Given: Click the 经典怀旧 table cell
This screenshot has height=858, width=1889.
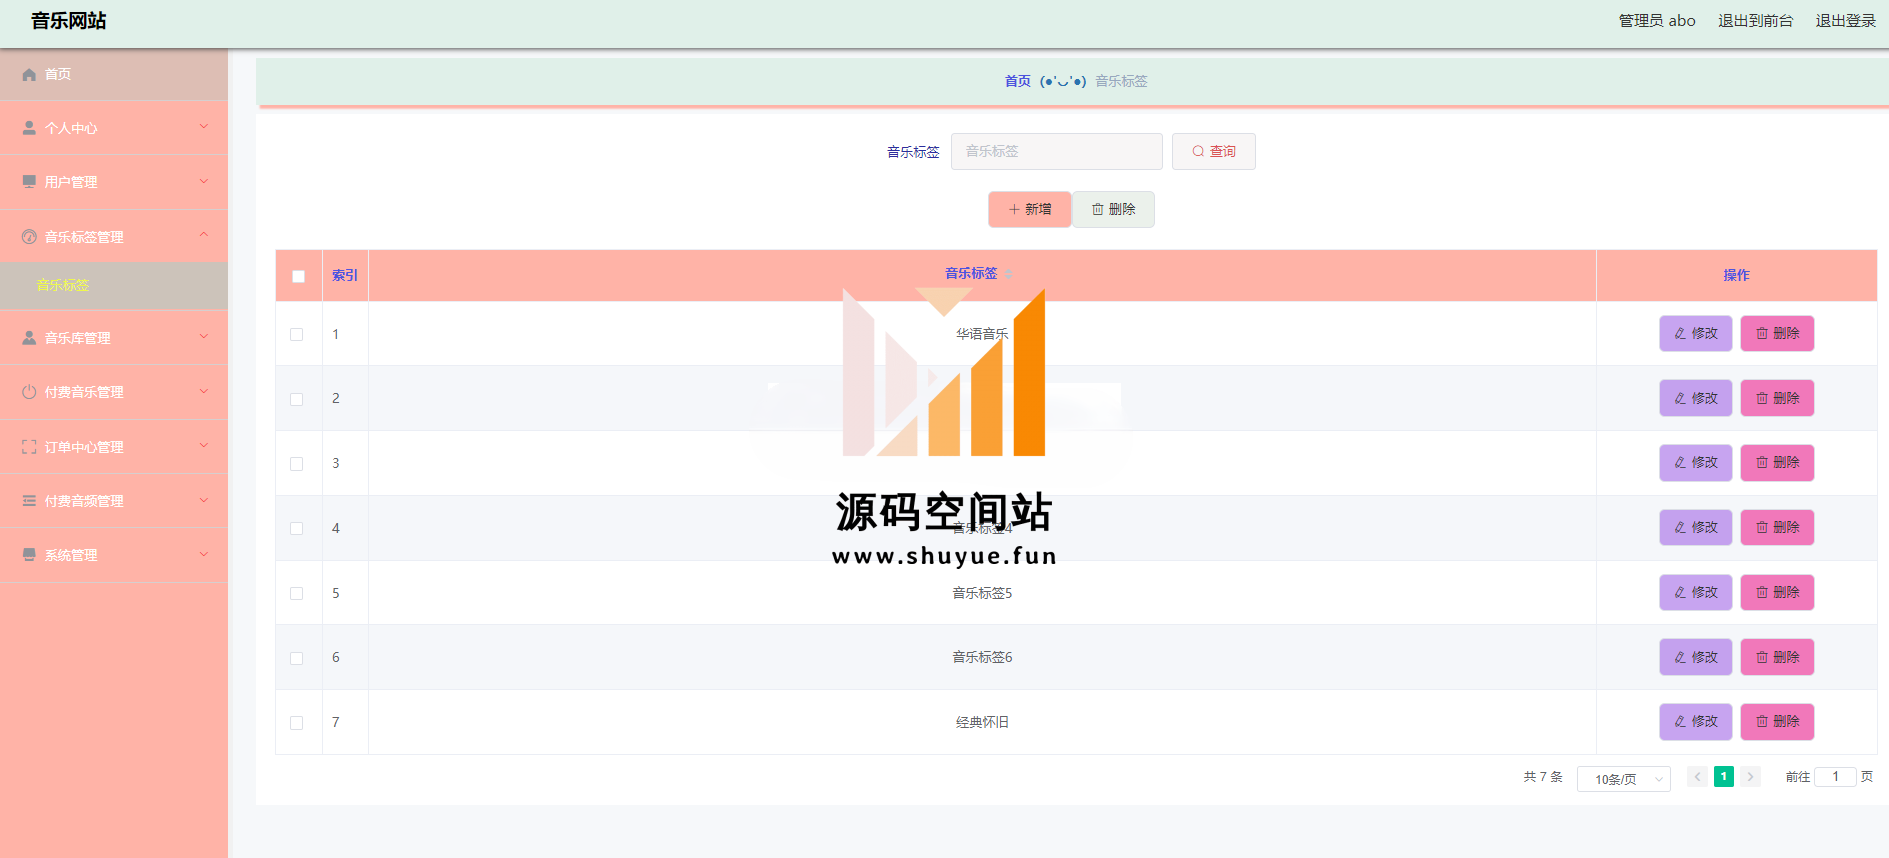Looking at the screenshot, I should pos(982,723).
